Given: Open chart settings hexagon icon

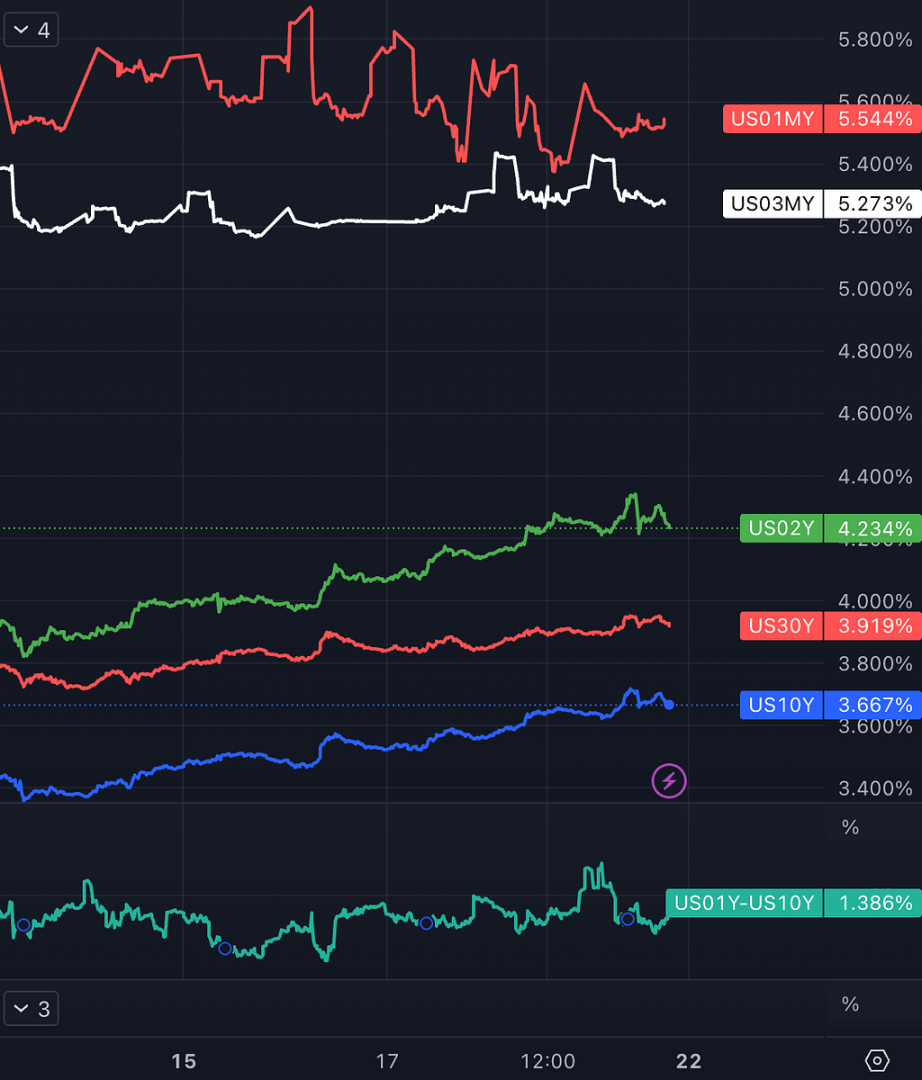Looking at the screenshot, I should (877, 1060).
